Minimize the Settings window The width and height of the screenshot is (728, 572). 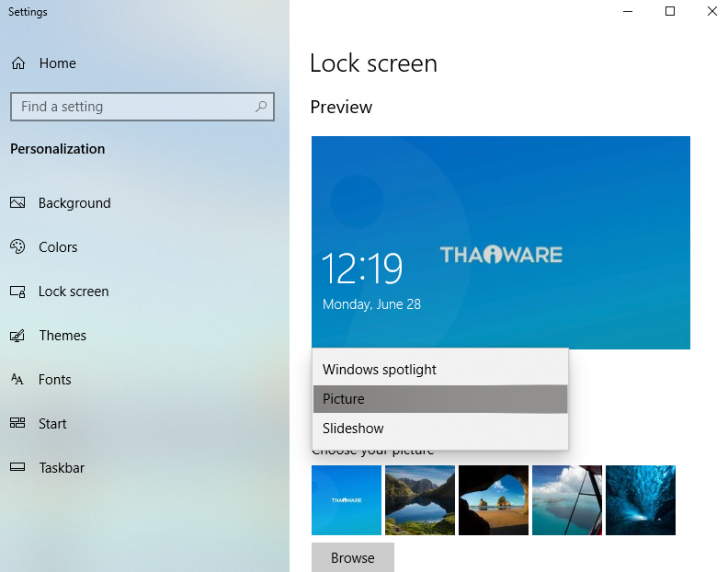pyautogui.click(x=628, y=11)
